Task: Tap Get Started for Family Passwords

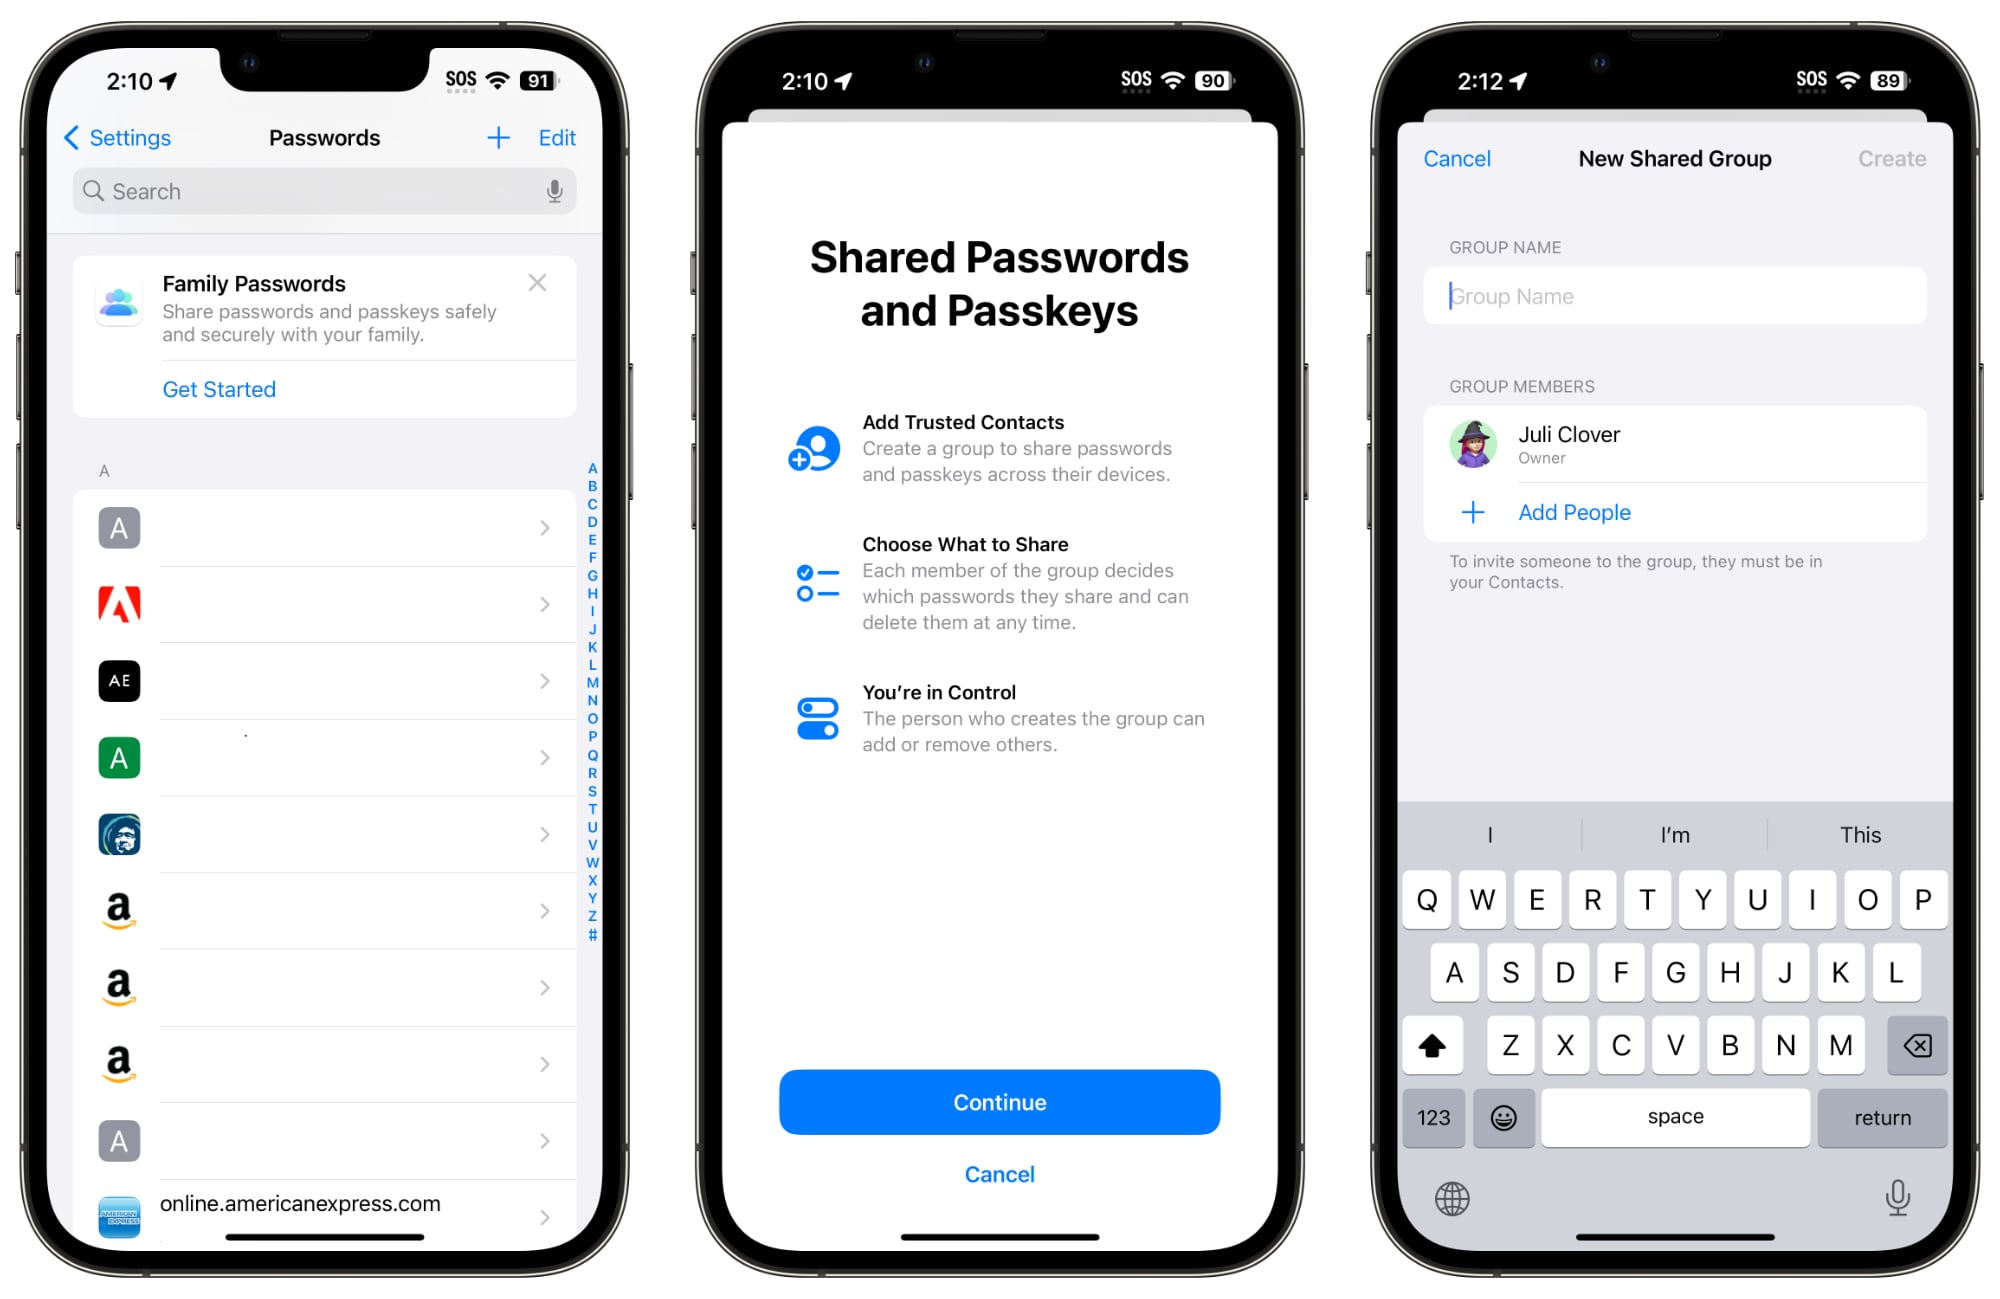Action: (x=224, y=388)
